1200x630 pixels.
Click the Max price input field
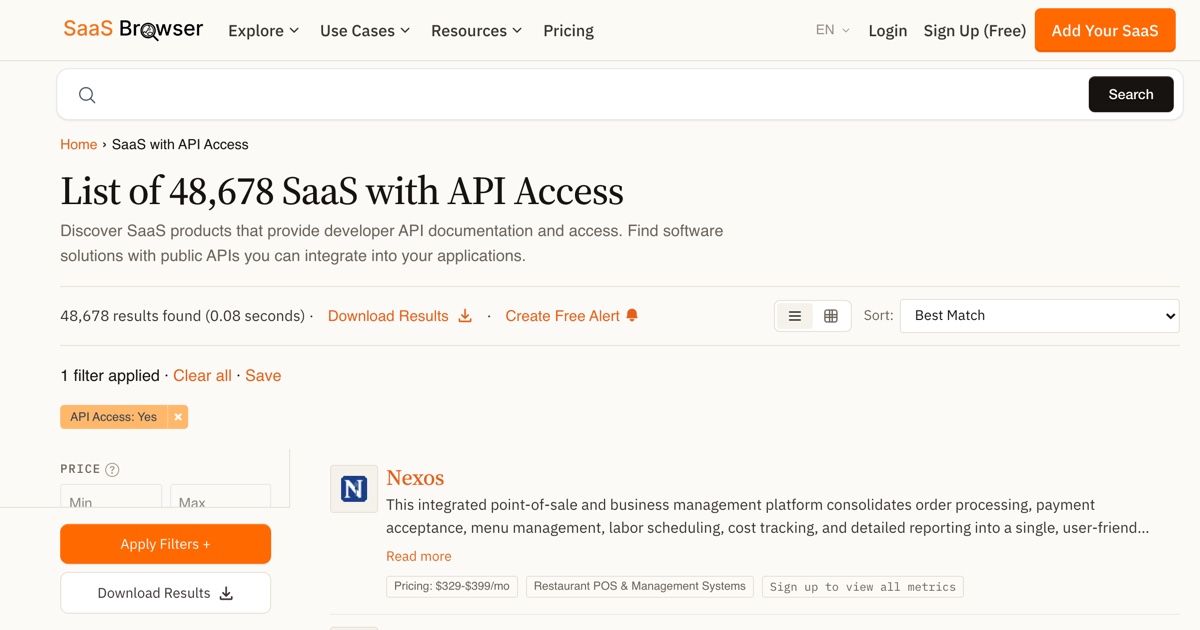[x=220, y=496]
